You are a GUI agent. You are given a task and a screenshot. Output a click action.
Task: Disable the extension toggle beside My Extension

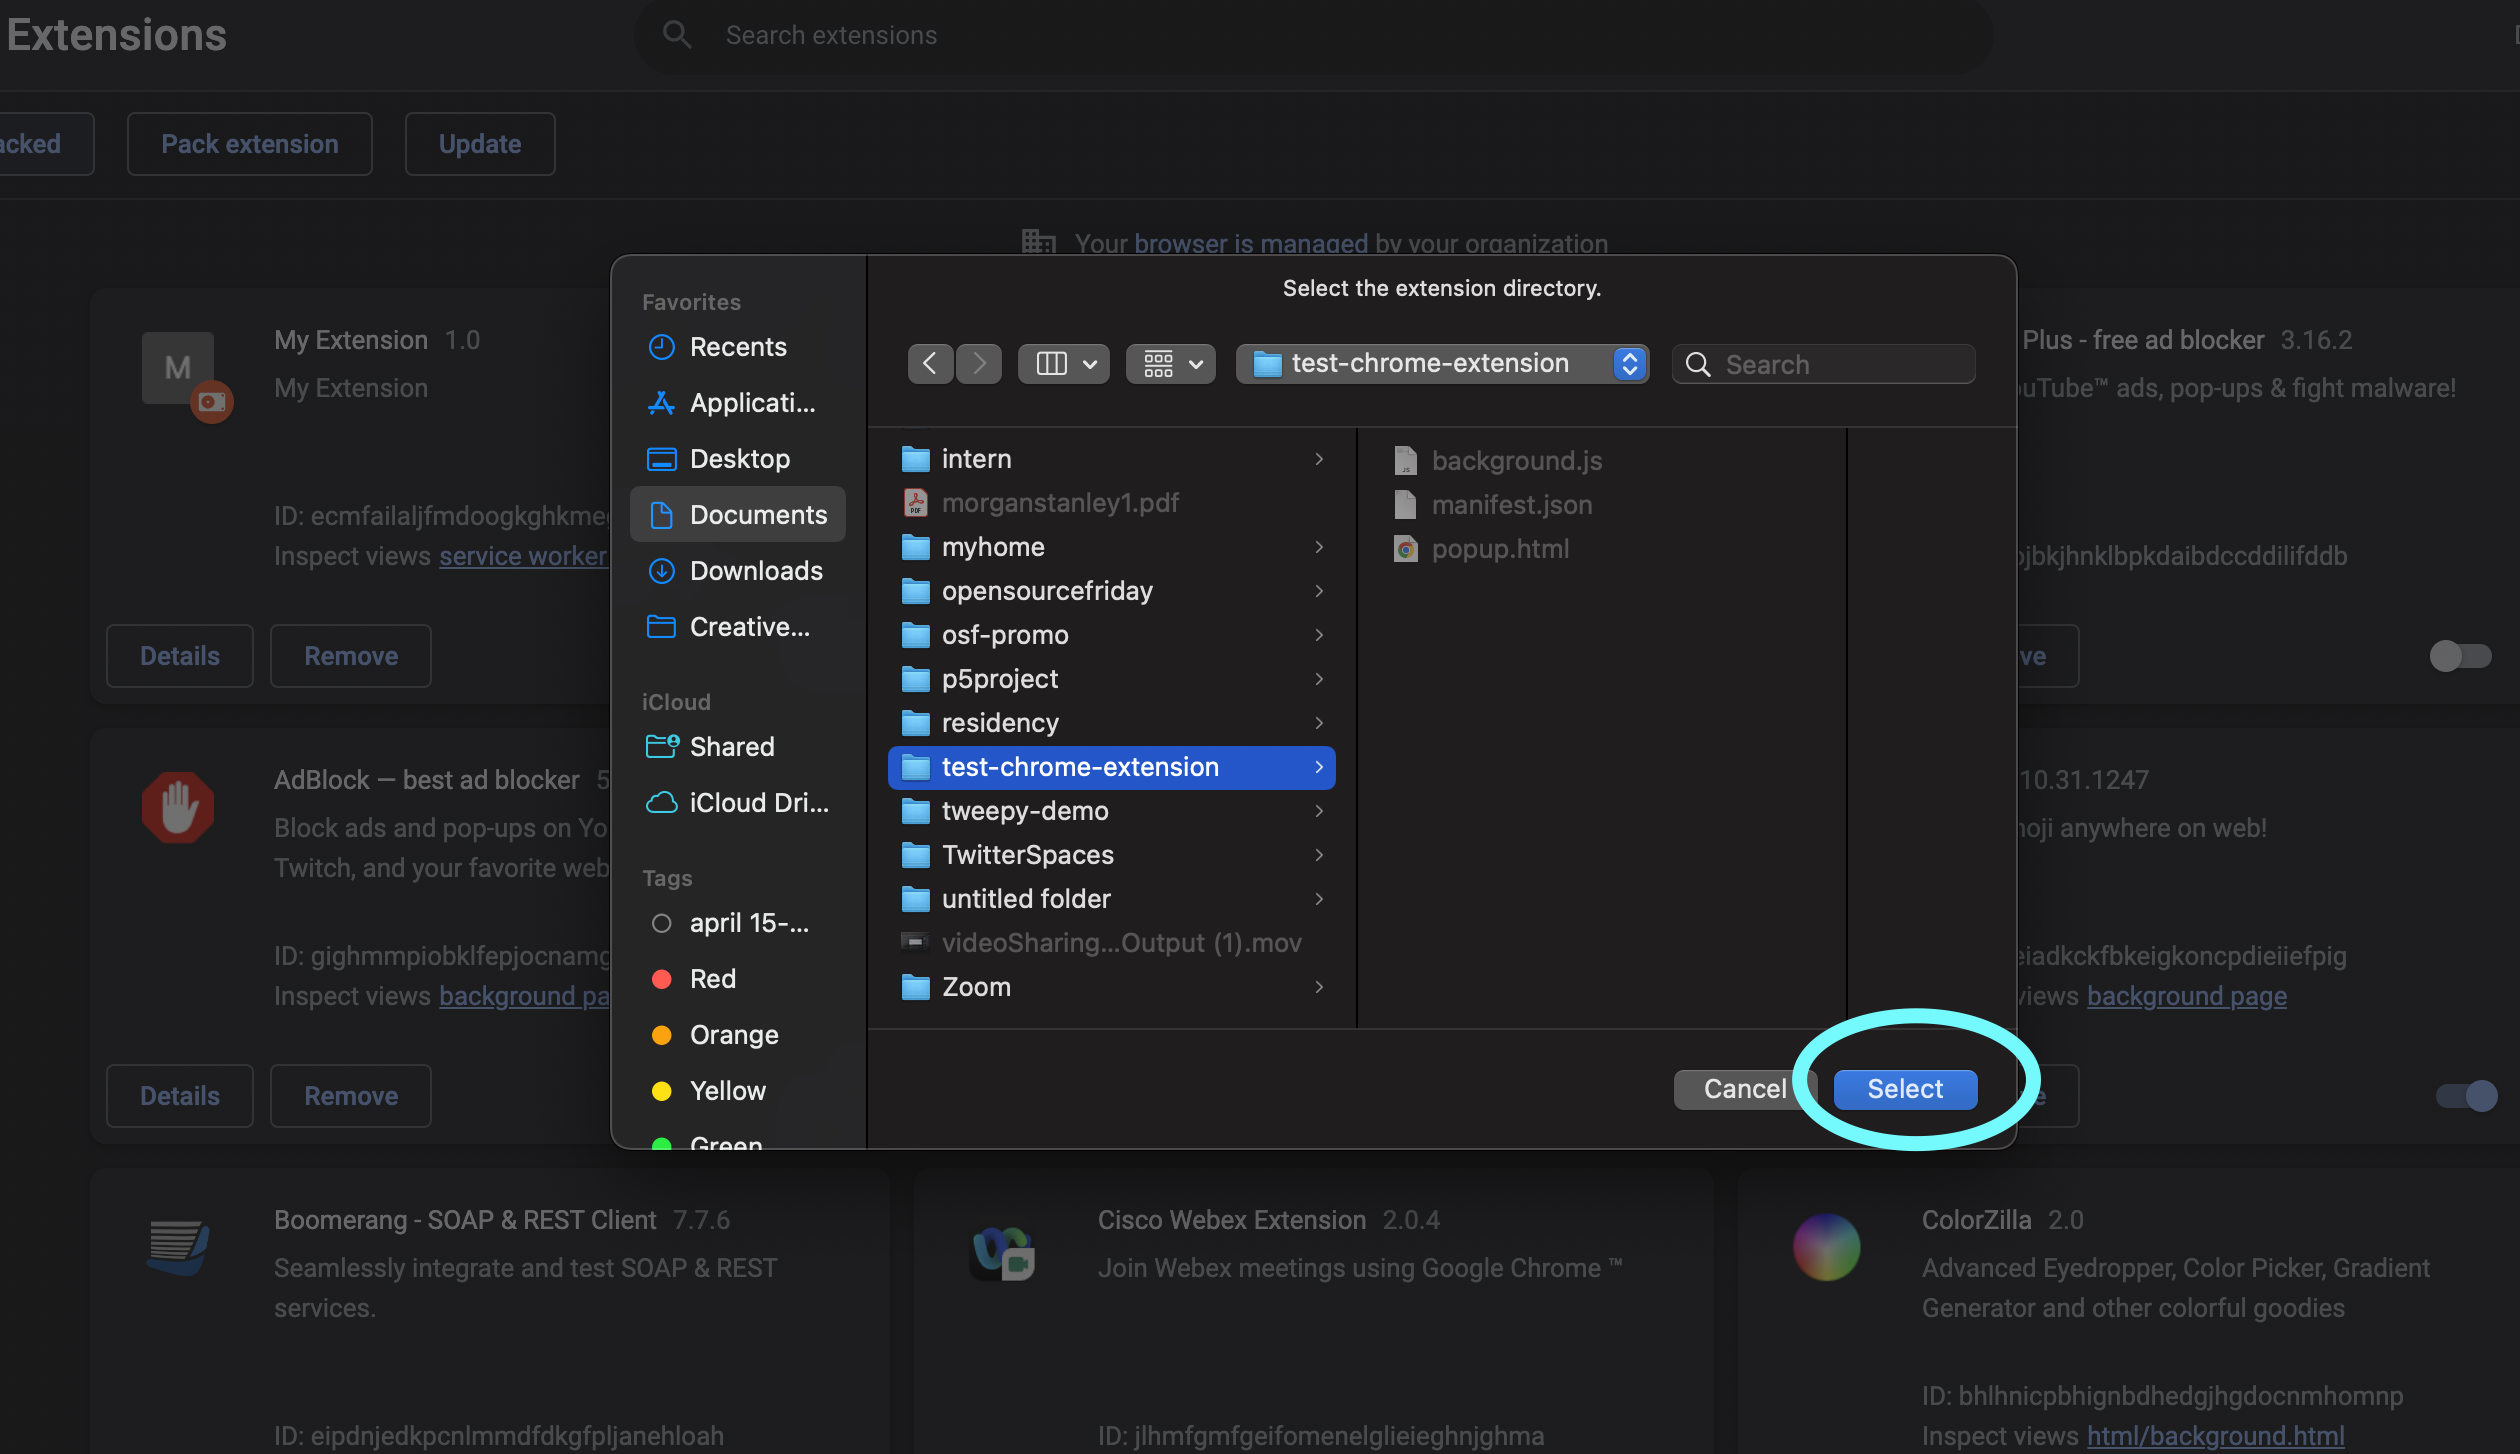(2459, 655)
